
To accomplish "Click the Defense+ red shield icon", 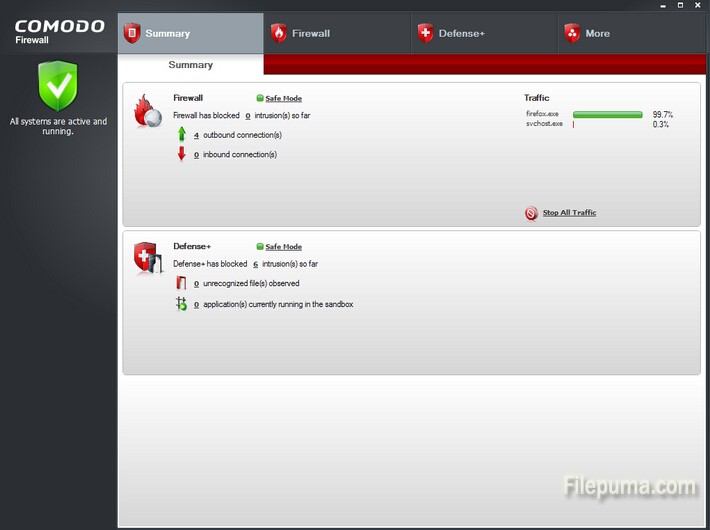I will [147, 258].
